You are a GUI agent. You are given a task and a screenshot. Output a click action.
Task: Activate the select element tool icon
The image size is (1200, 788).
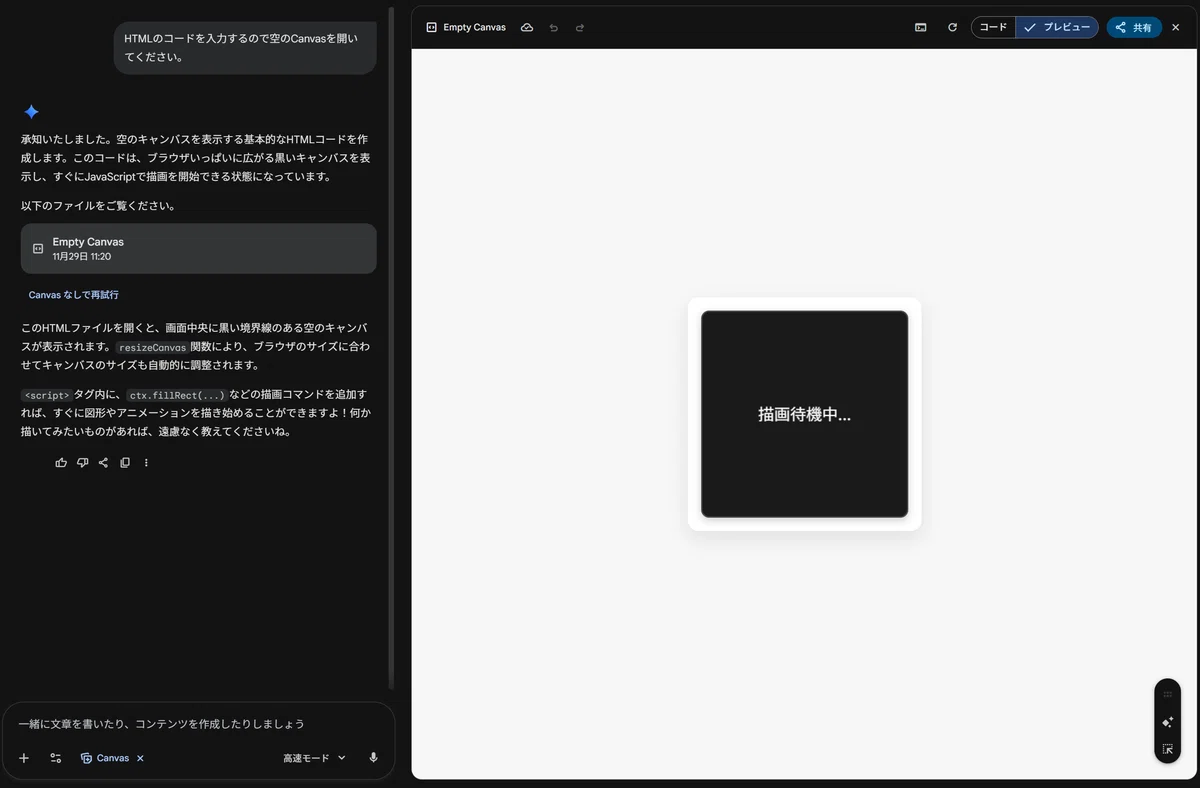1167,749
